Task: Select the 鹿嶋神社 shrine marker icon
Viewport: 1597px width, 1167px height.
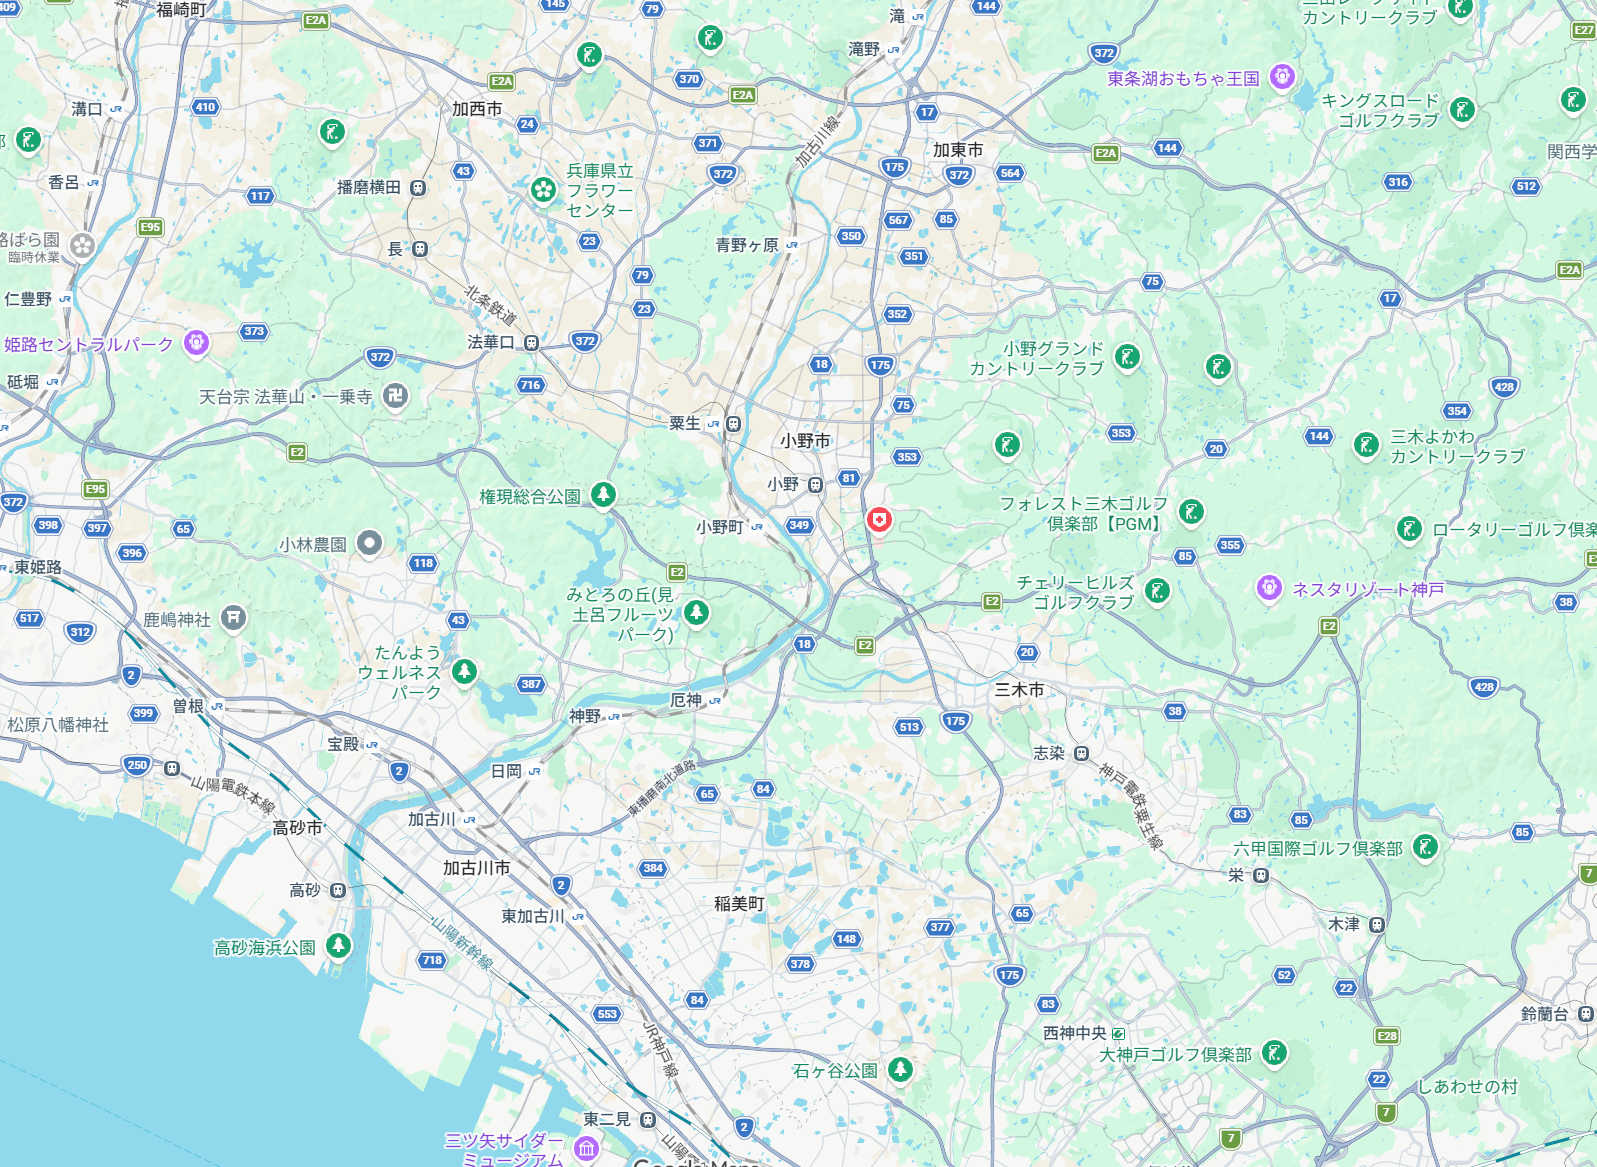Action: [x=233, y=618]
